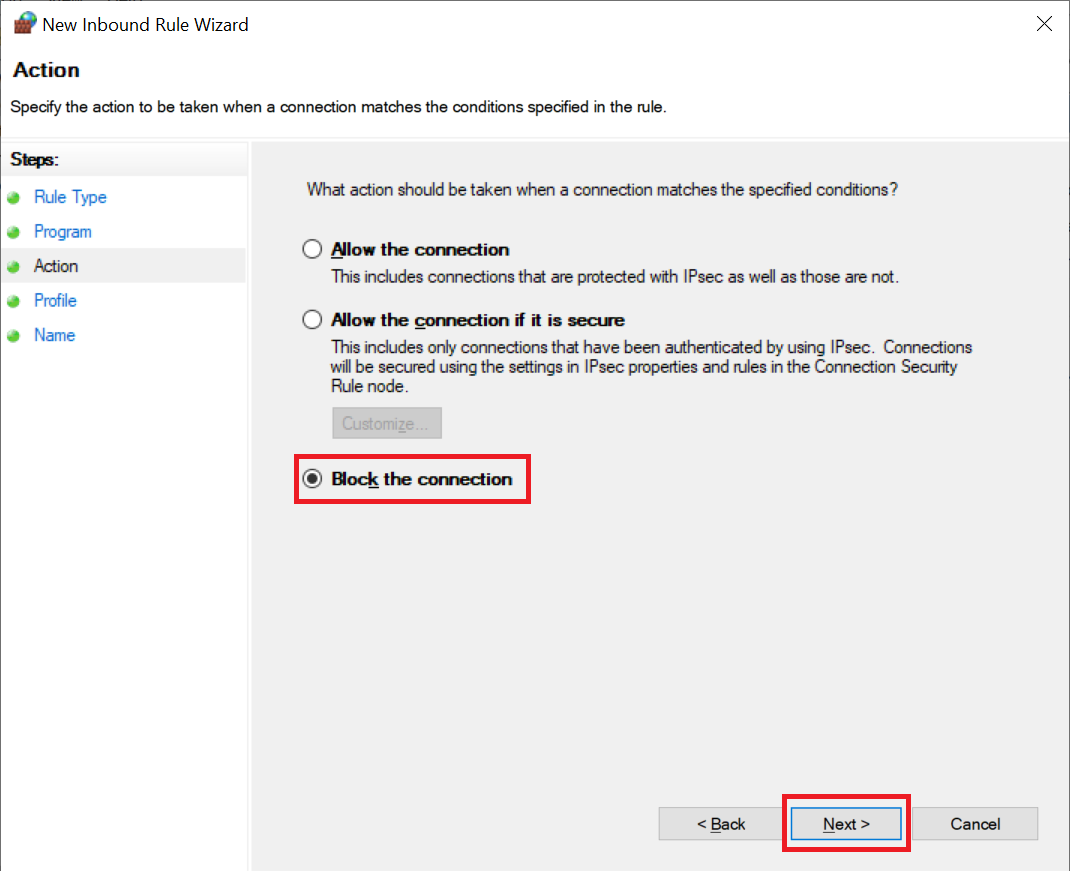The height and width of the screenshot is (871, 1070).
Task: Click the green bullet beside Name
Action: tap(13, 336)
